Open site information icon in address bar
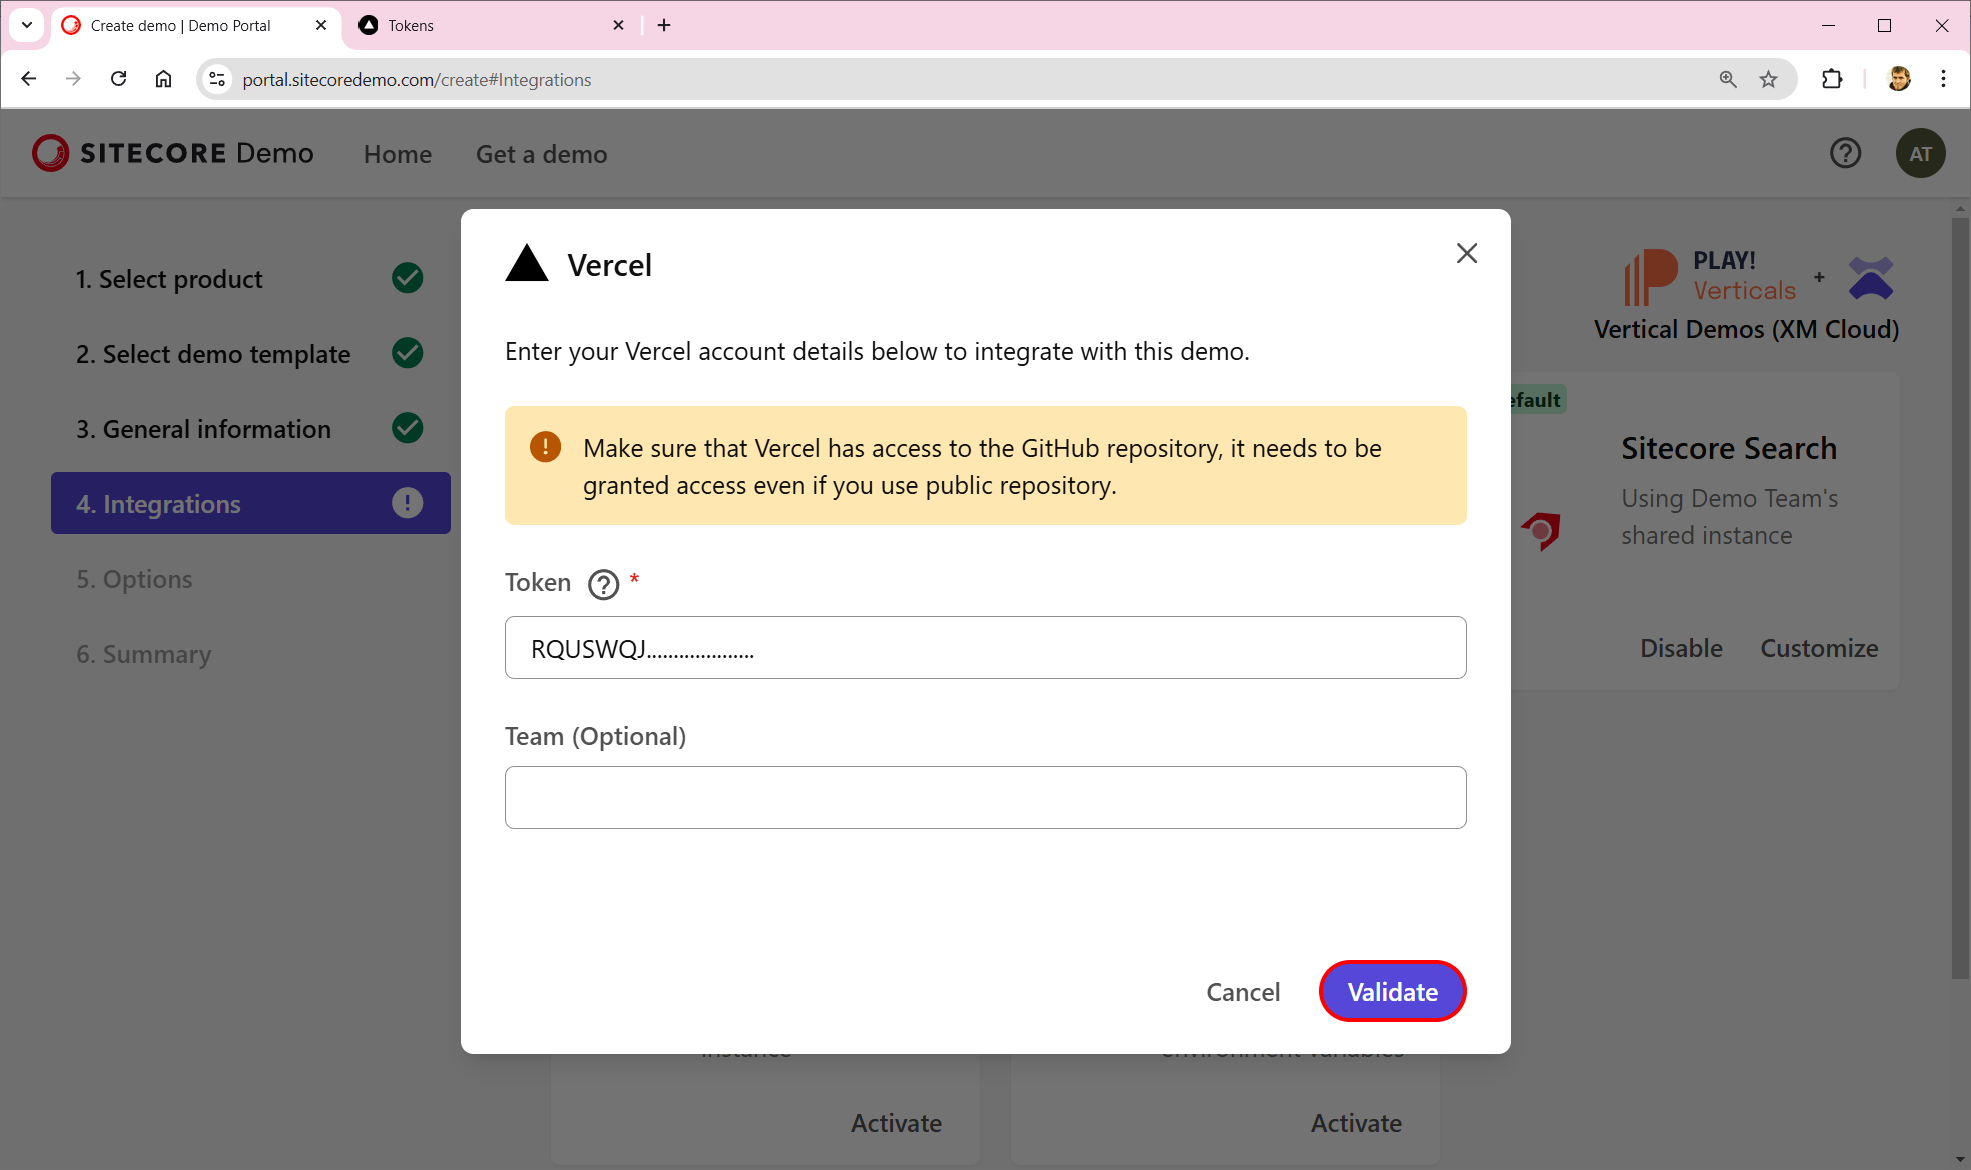This screenshot has height=1170, width=1971. pos(217,79)
